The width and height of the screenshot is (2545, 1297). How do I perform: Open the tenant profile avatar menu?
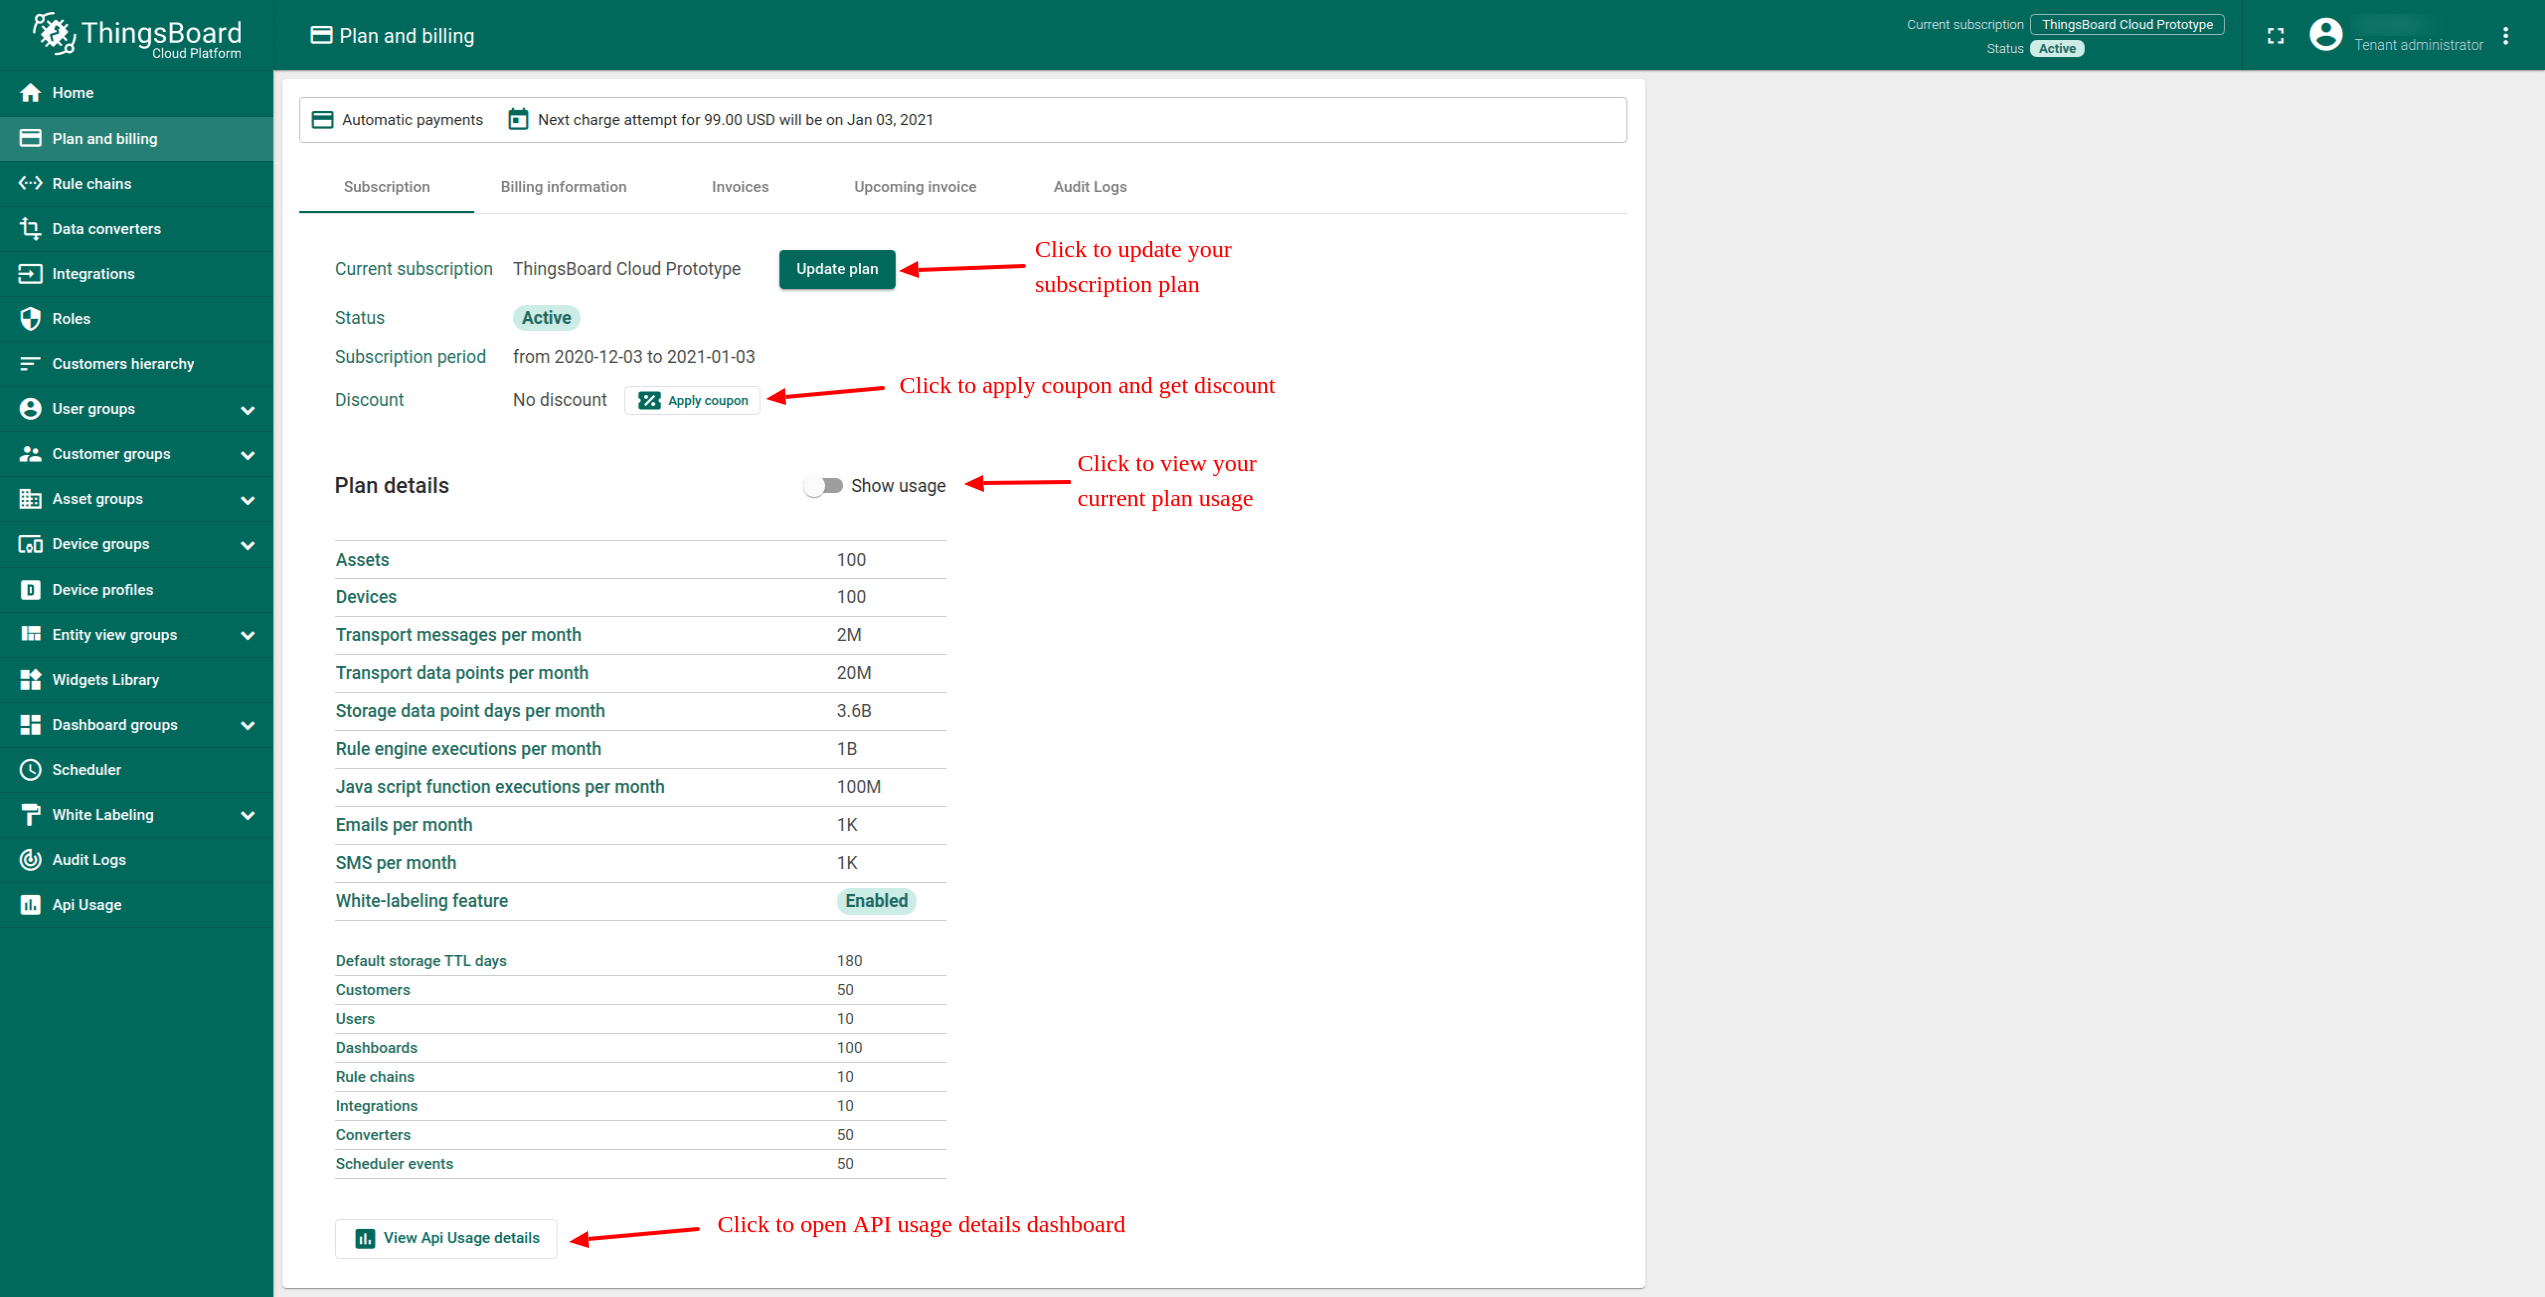(x=2325, y=33)
